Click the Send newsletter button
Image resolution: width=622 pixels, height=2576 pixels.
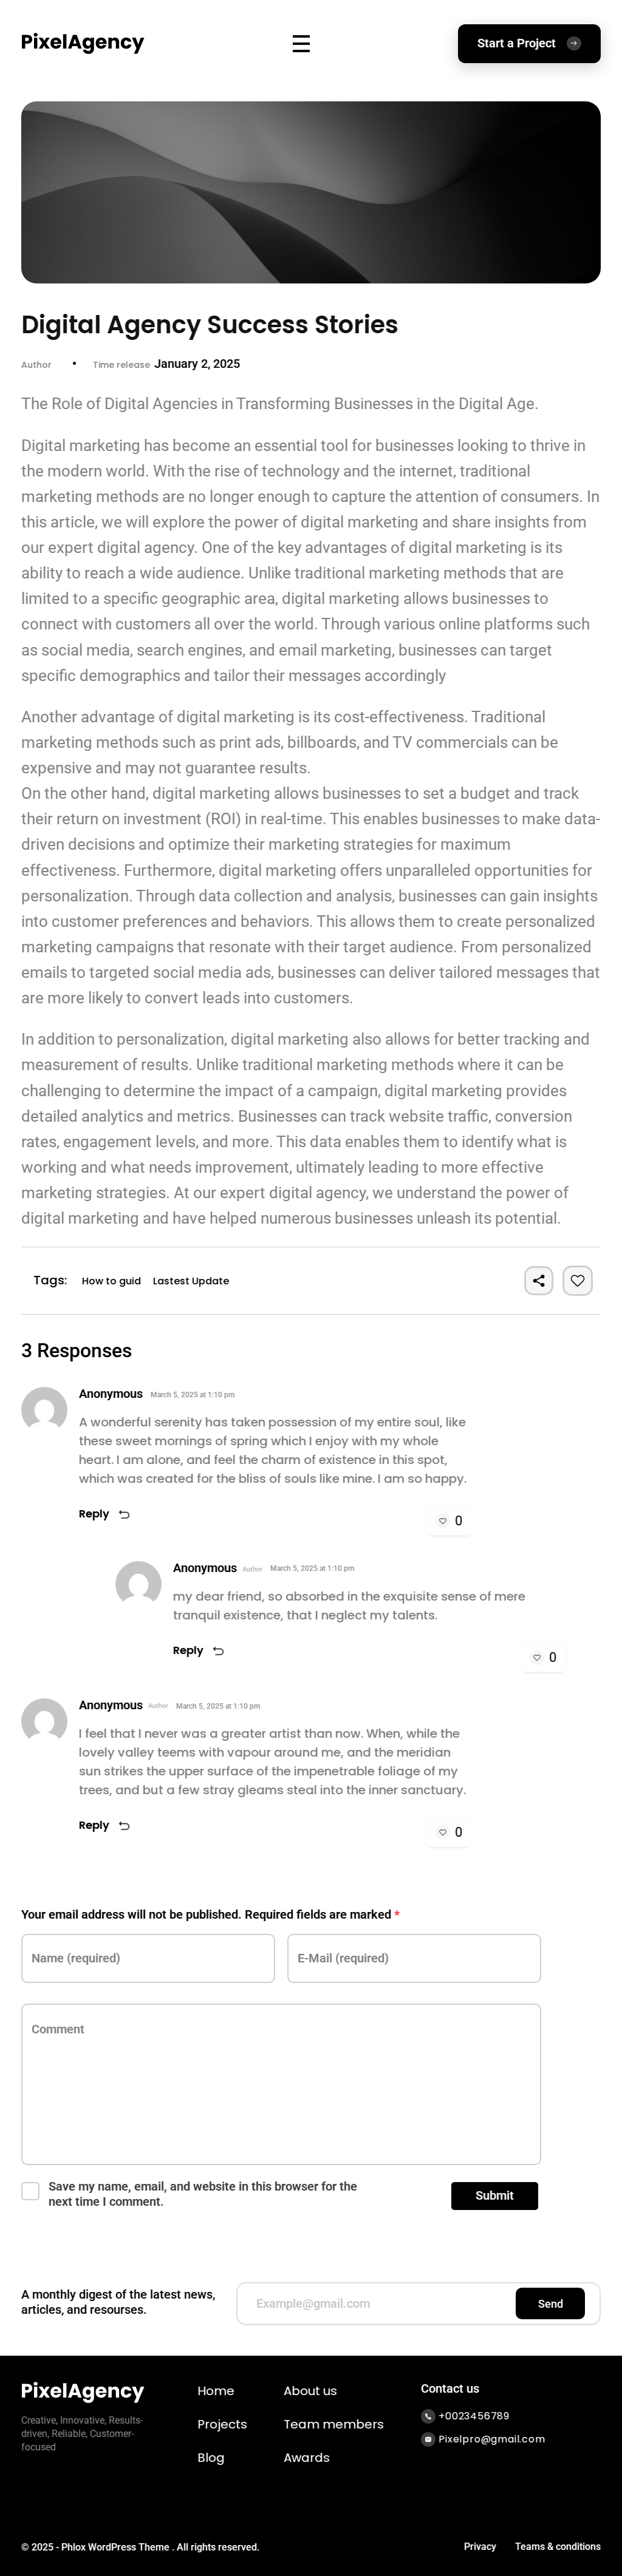coord(550,2303)
